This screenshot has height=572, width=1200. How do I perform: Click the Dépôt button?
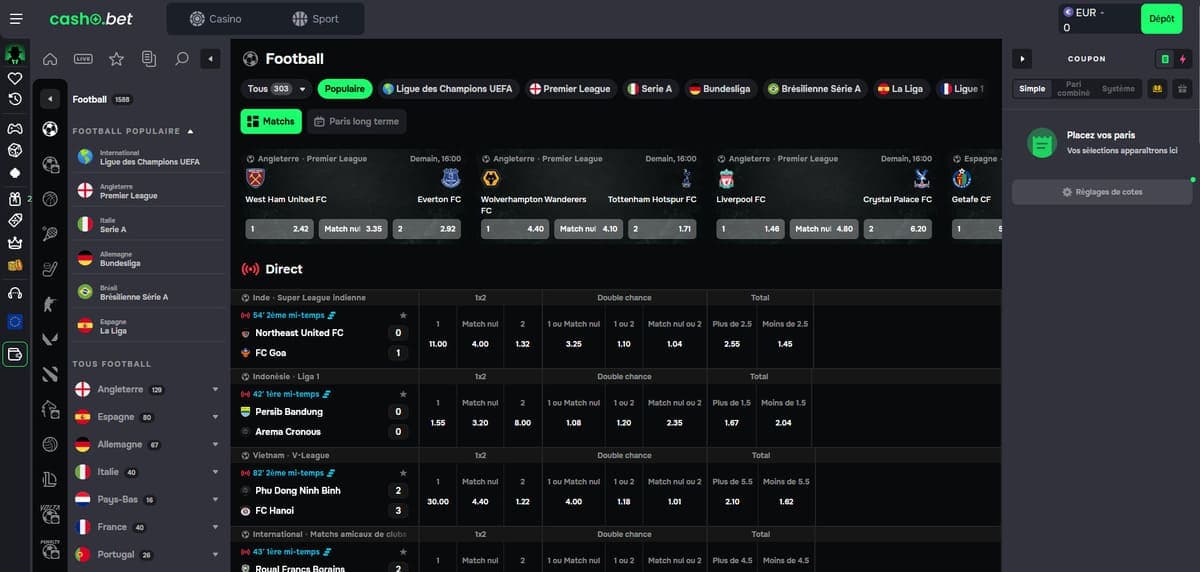pos(1162,19)
